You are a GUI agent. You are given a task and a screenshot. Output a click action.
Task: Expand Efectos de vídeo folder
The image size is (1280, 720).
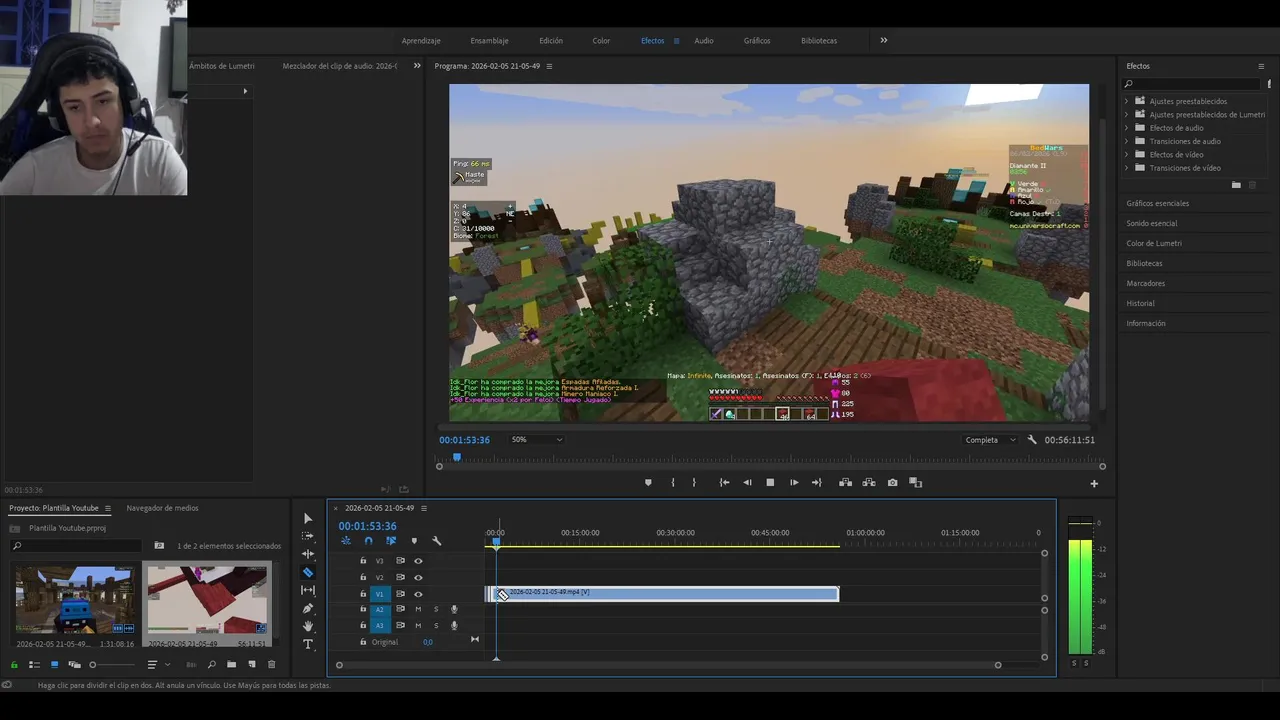click(1126, 154)
